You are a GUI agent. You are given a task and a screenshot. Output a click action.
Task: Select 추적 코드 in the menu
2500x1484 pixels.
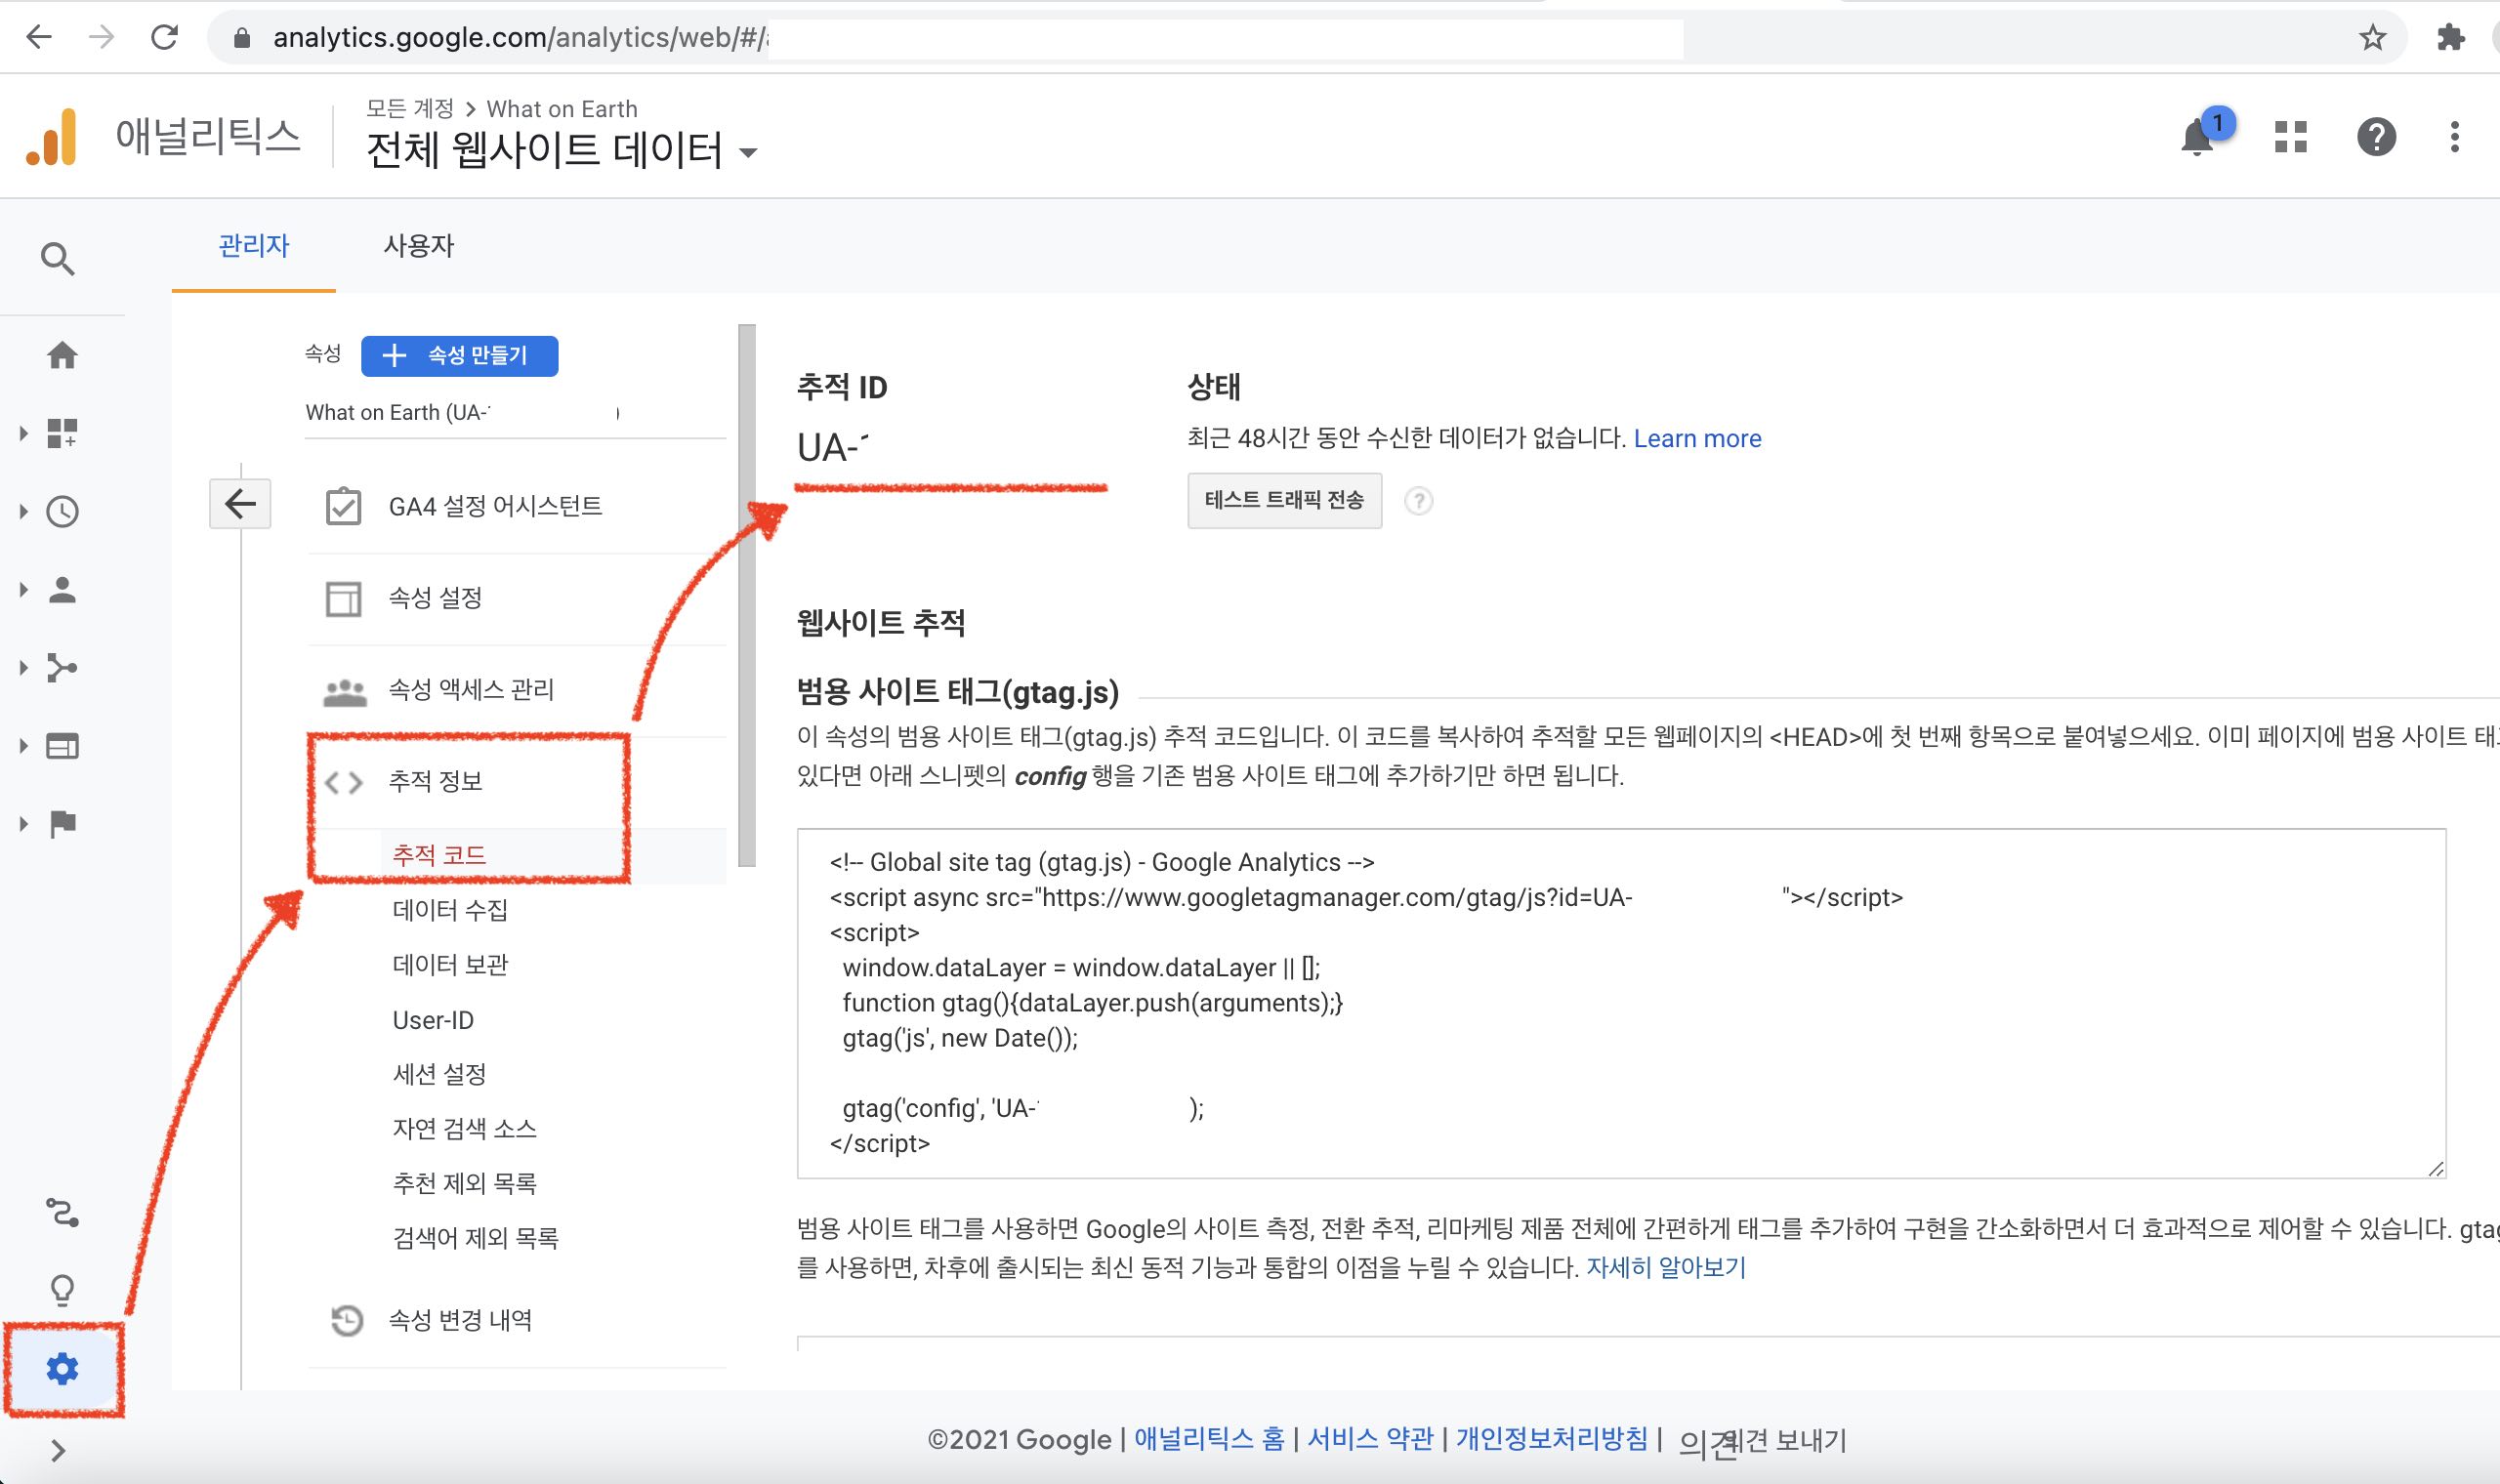coord(439,855)
